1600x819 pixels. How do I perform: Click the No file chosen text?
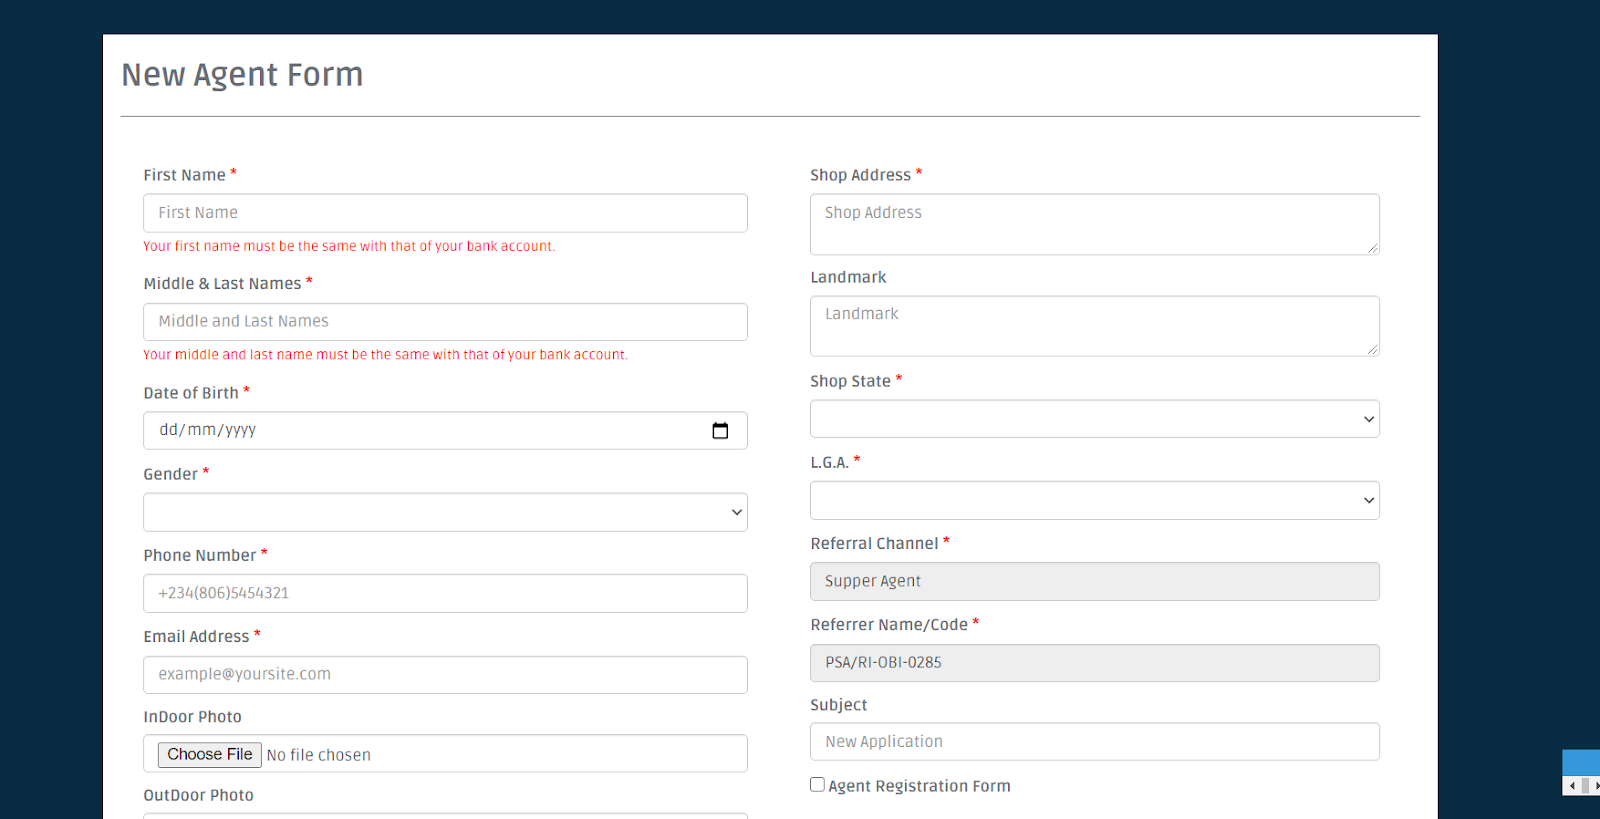(x=318, y=755)
